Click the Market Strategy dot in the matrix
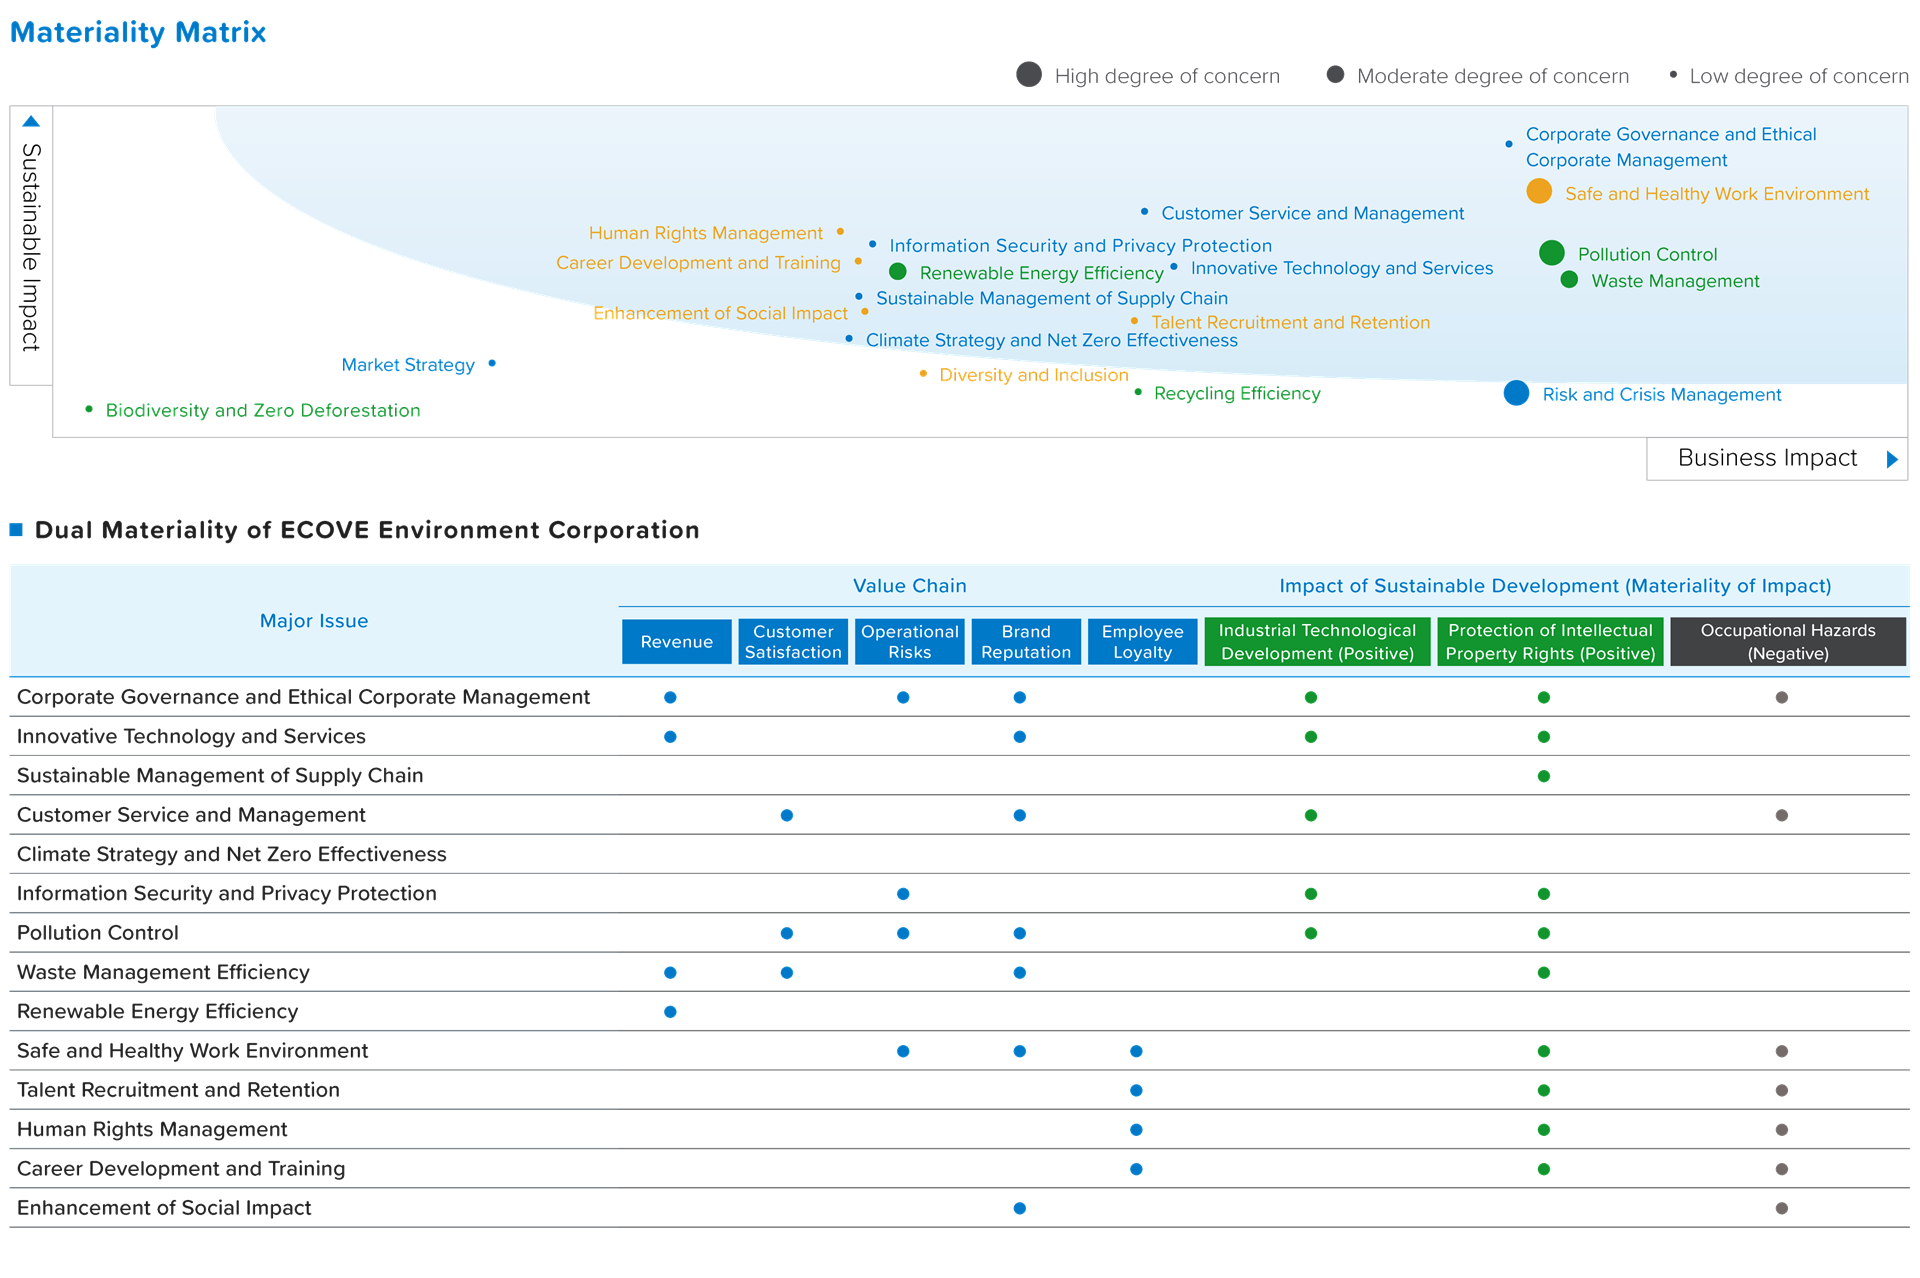 click(492, 363)
